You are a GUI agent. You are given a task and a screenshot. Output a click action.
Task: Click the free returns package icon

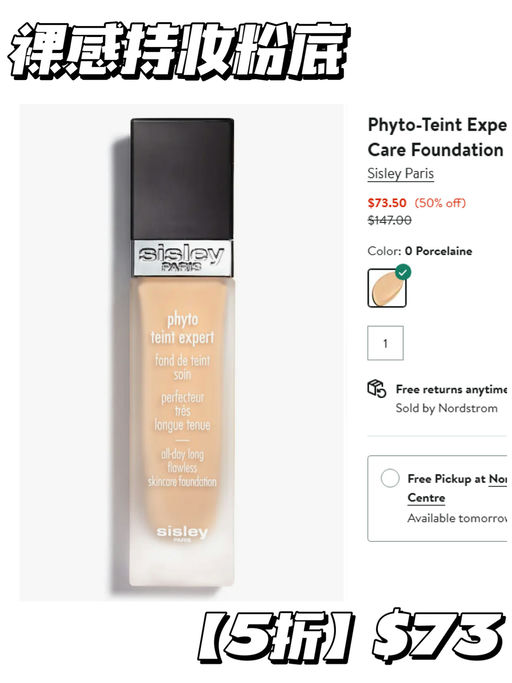tap(376, 388)
